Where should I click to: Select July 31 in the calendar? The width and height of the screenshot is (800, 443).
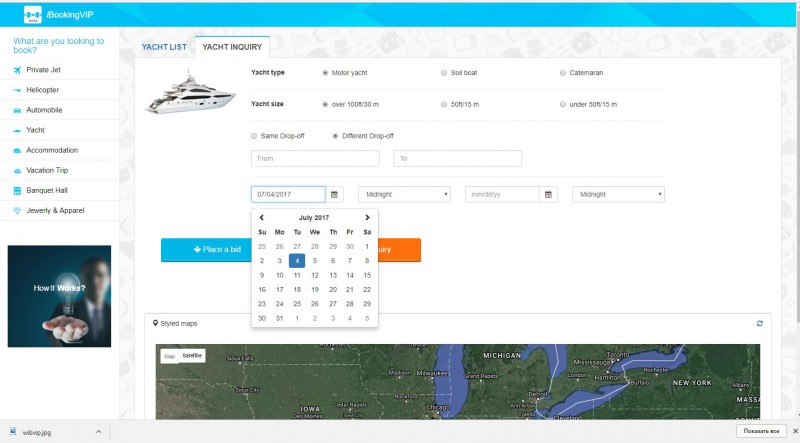coord(279,318)
